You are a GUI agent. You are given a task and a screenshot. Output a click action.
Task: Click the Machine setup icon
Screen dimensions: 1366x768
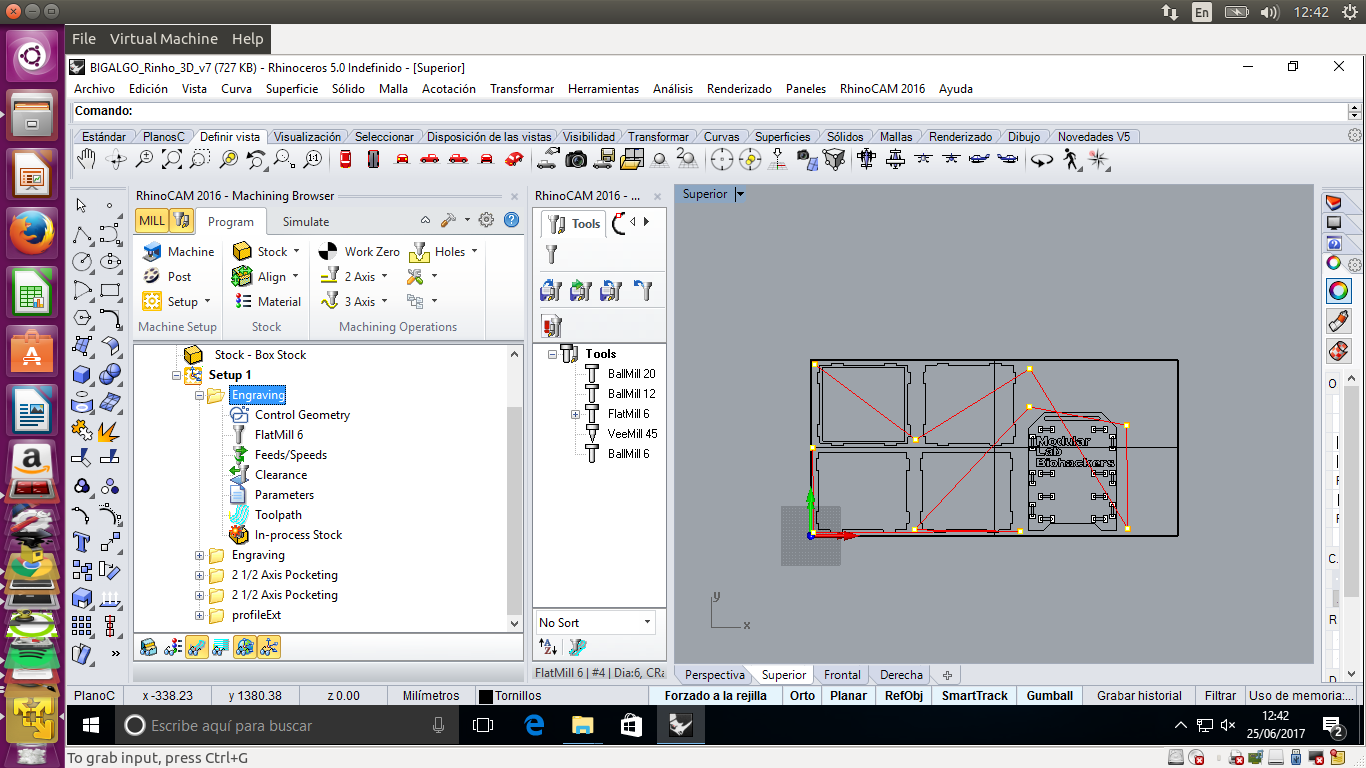152,252
